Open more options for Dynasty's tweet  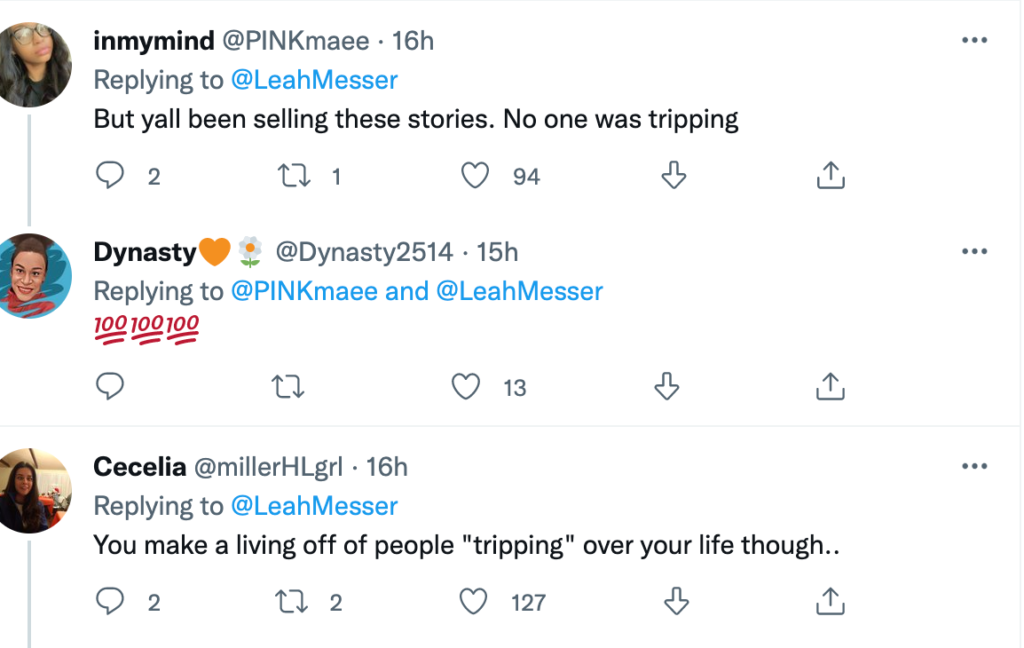point(974,251)
